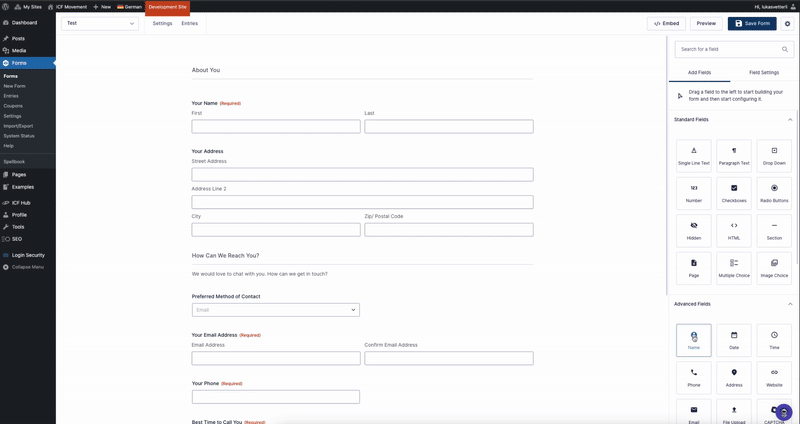The width and height of the screenshot is (800, 424).
Task: Add a Number field
Action: tap(693, 193)
